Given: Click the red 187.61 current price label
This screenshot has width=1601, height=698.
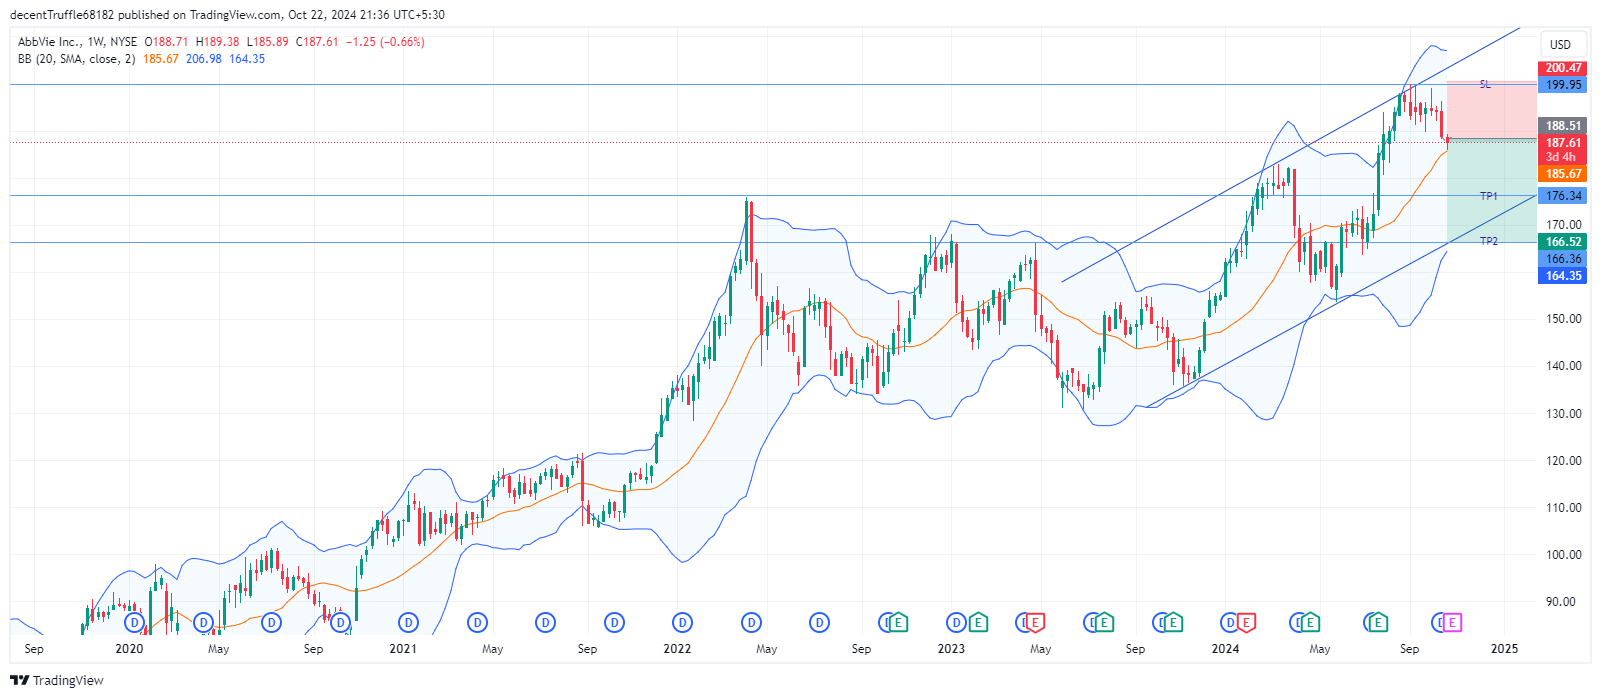Looking at the screenshot, I should [x=1563, y=143].
